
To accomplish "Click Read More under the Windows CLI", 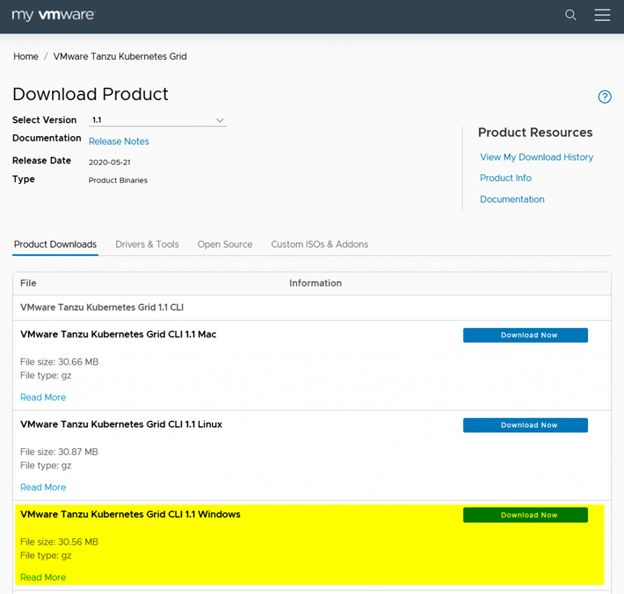I will (x=43, y=577).
